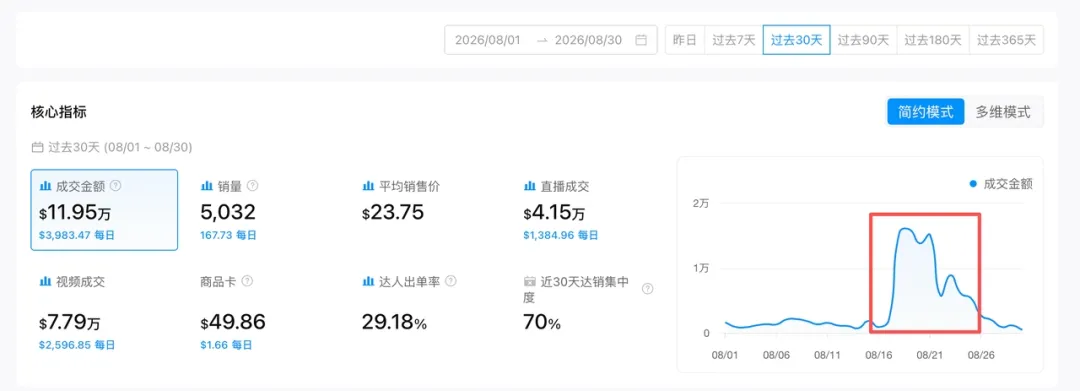Click the 08/01 chart axis label
The image size is (1080, 391).
coord(725,356)
